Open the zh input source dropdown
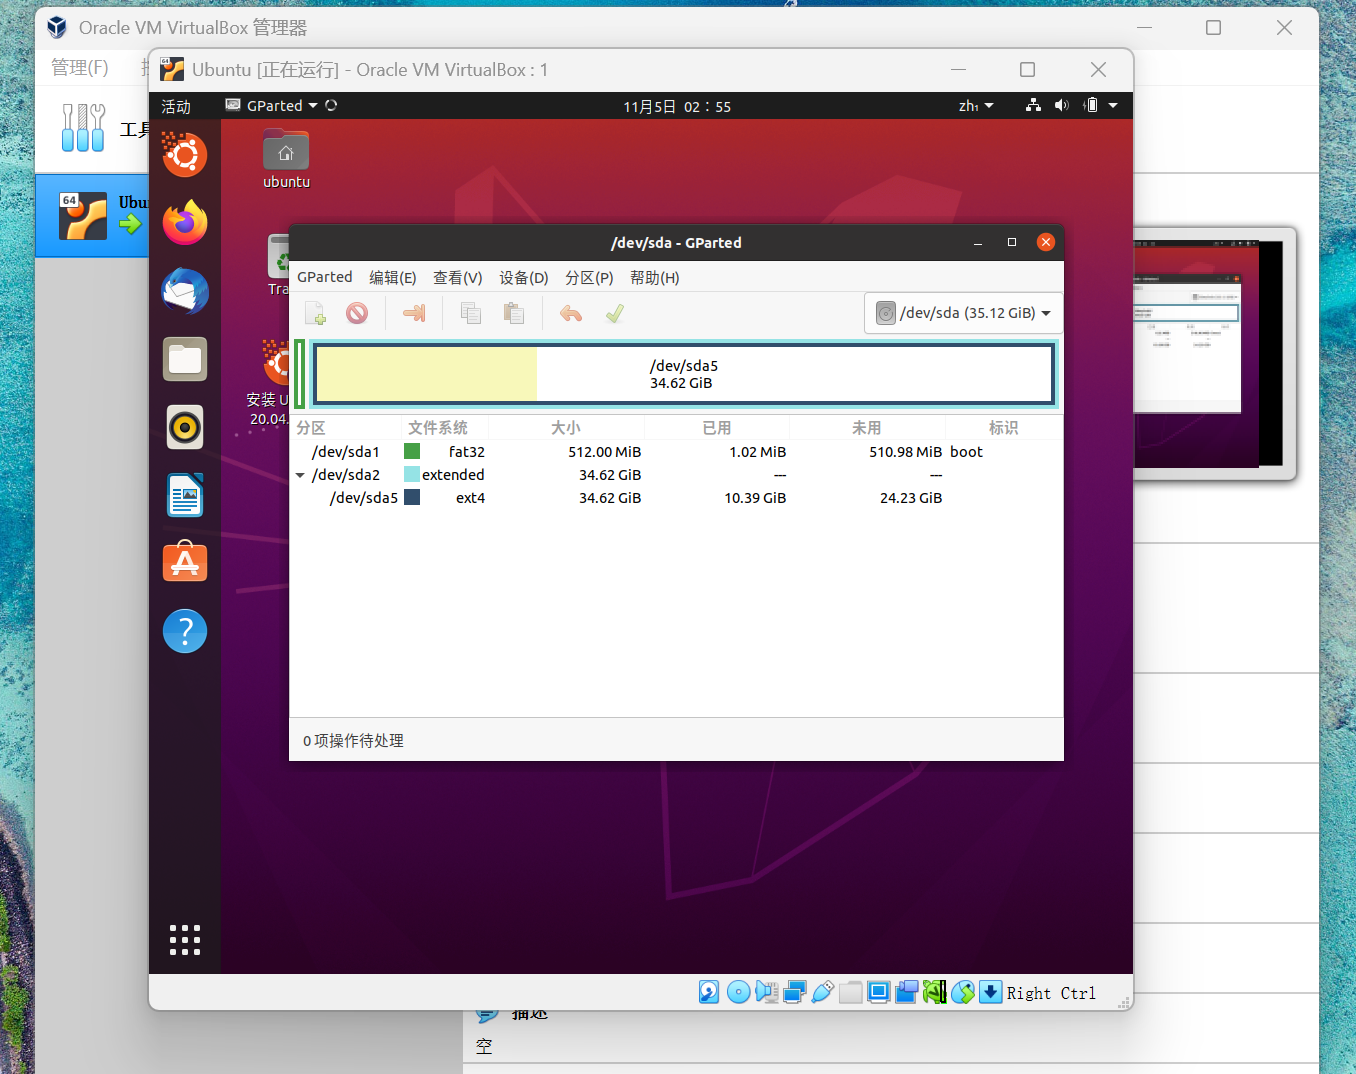 pos(976,106)
